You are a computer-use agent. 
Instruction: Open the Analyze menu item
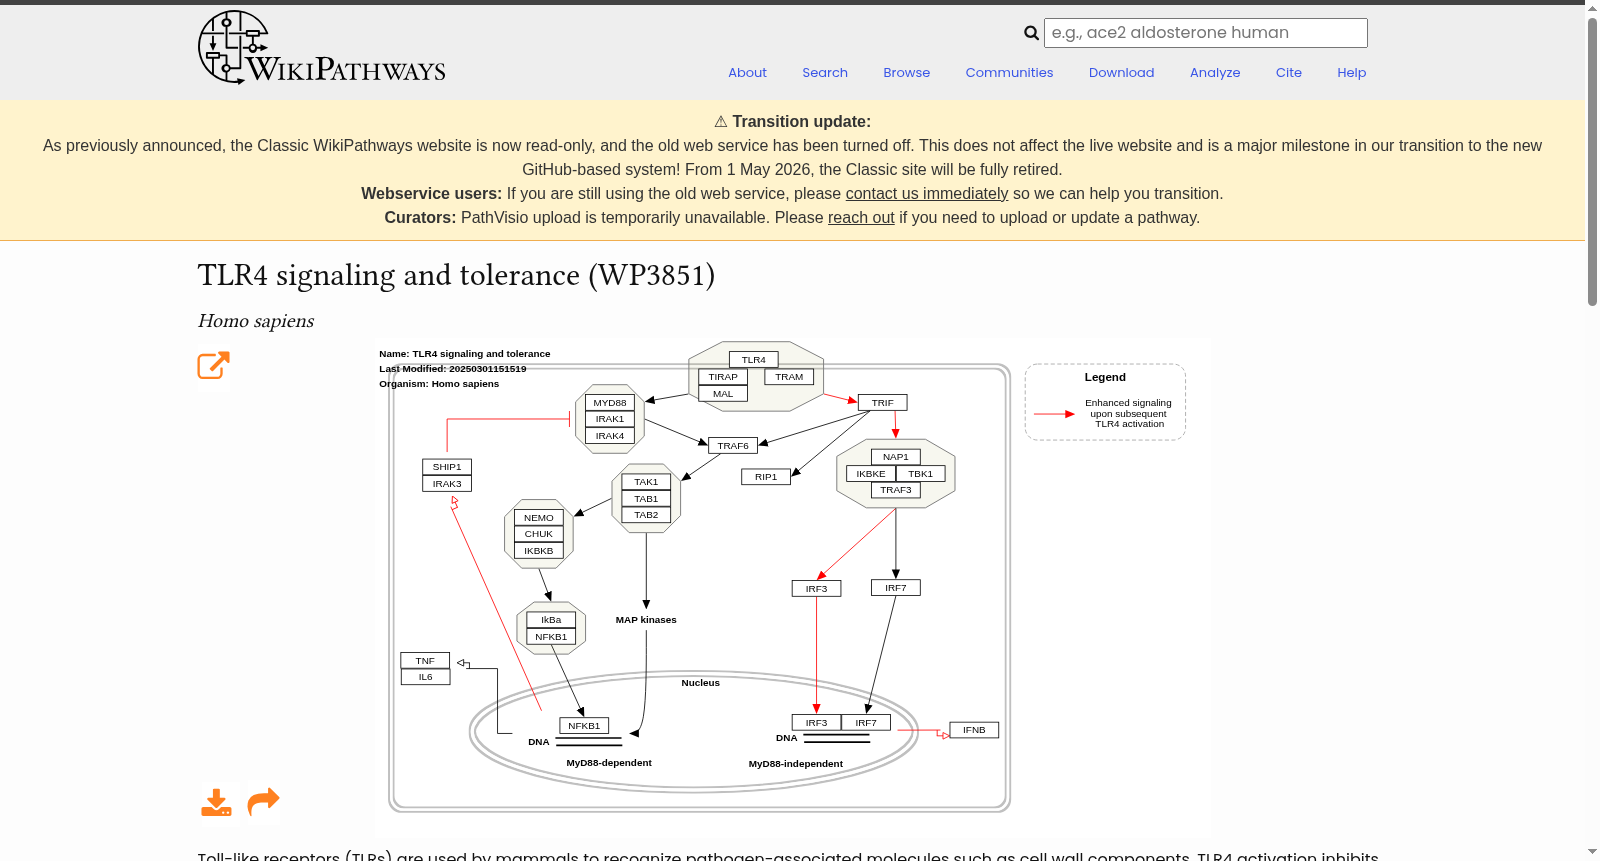point(1215,73)
